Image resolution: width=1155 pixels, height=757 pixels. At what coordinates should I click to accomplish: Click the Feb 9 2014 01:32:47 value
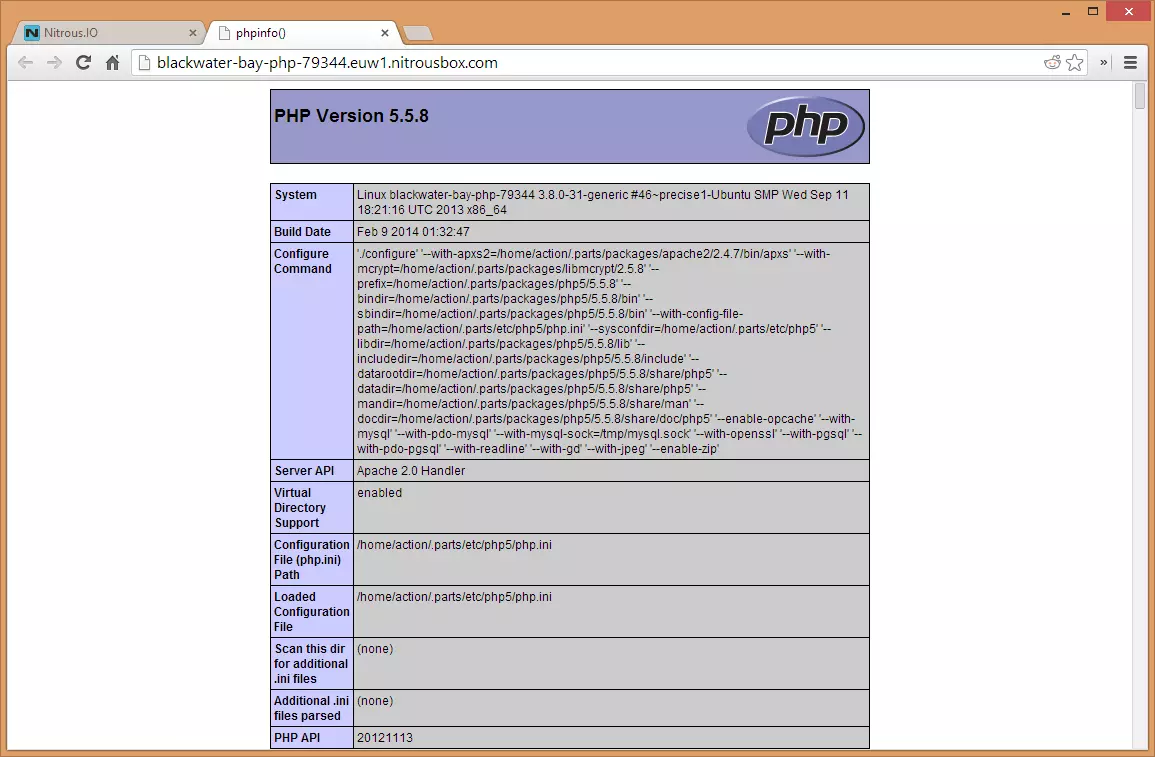413,231
